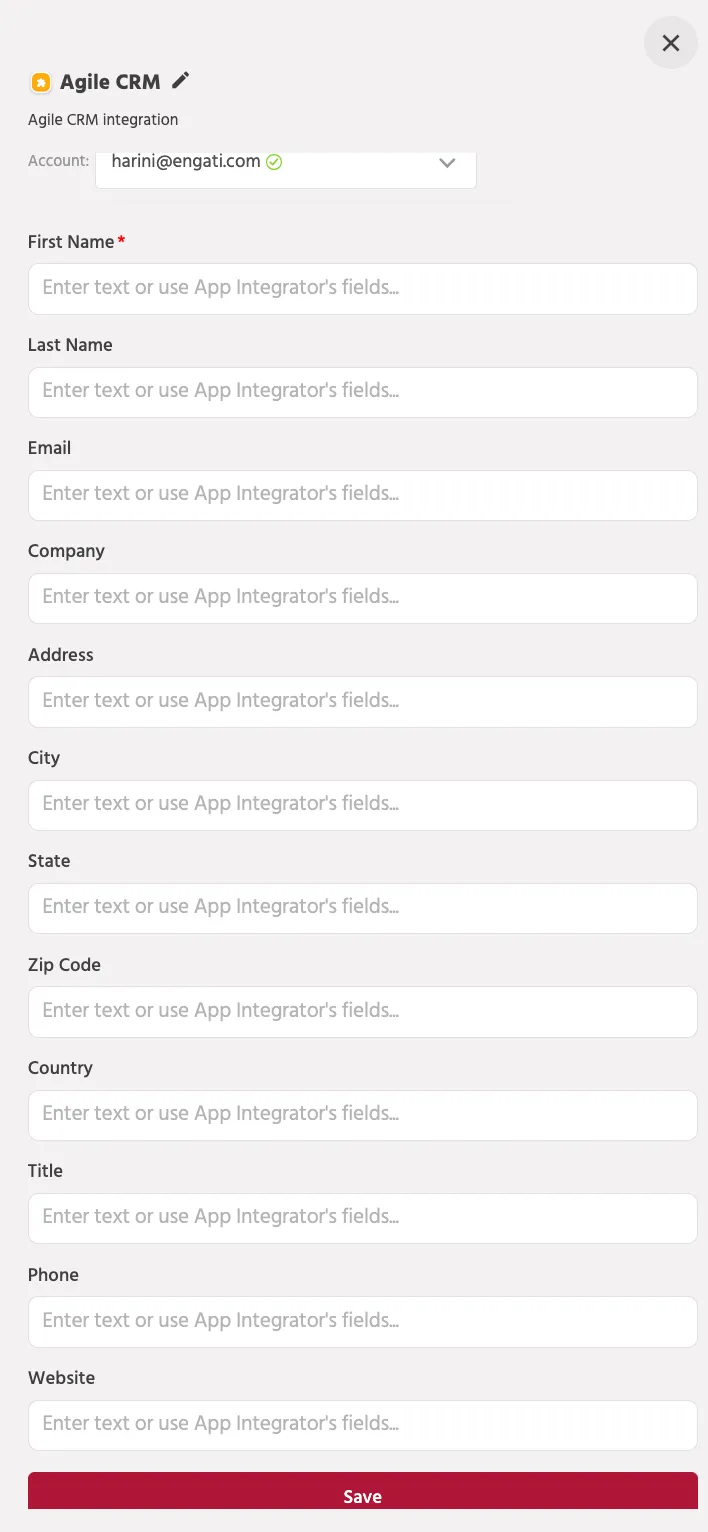This screenshot has width=708, height=1532.
Task: Close the panel with the X icon
Action: pyautogui.click(x=671, y=43)
